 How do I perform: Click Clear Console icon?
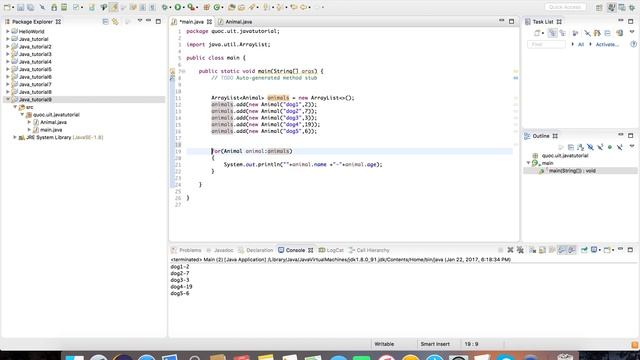(532, 250)
